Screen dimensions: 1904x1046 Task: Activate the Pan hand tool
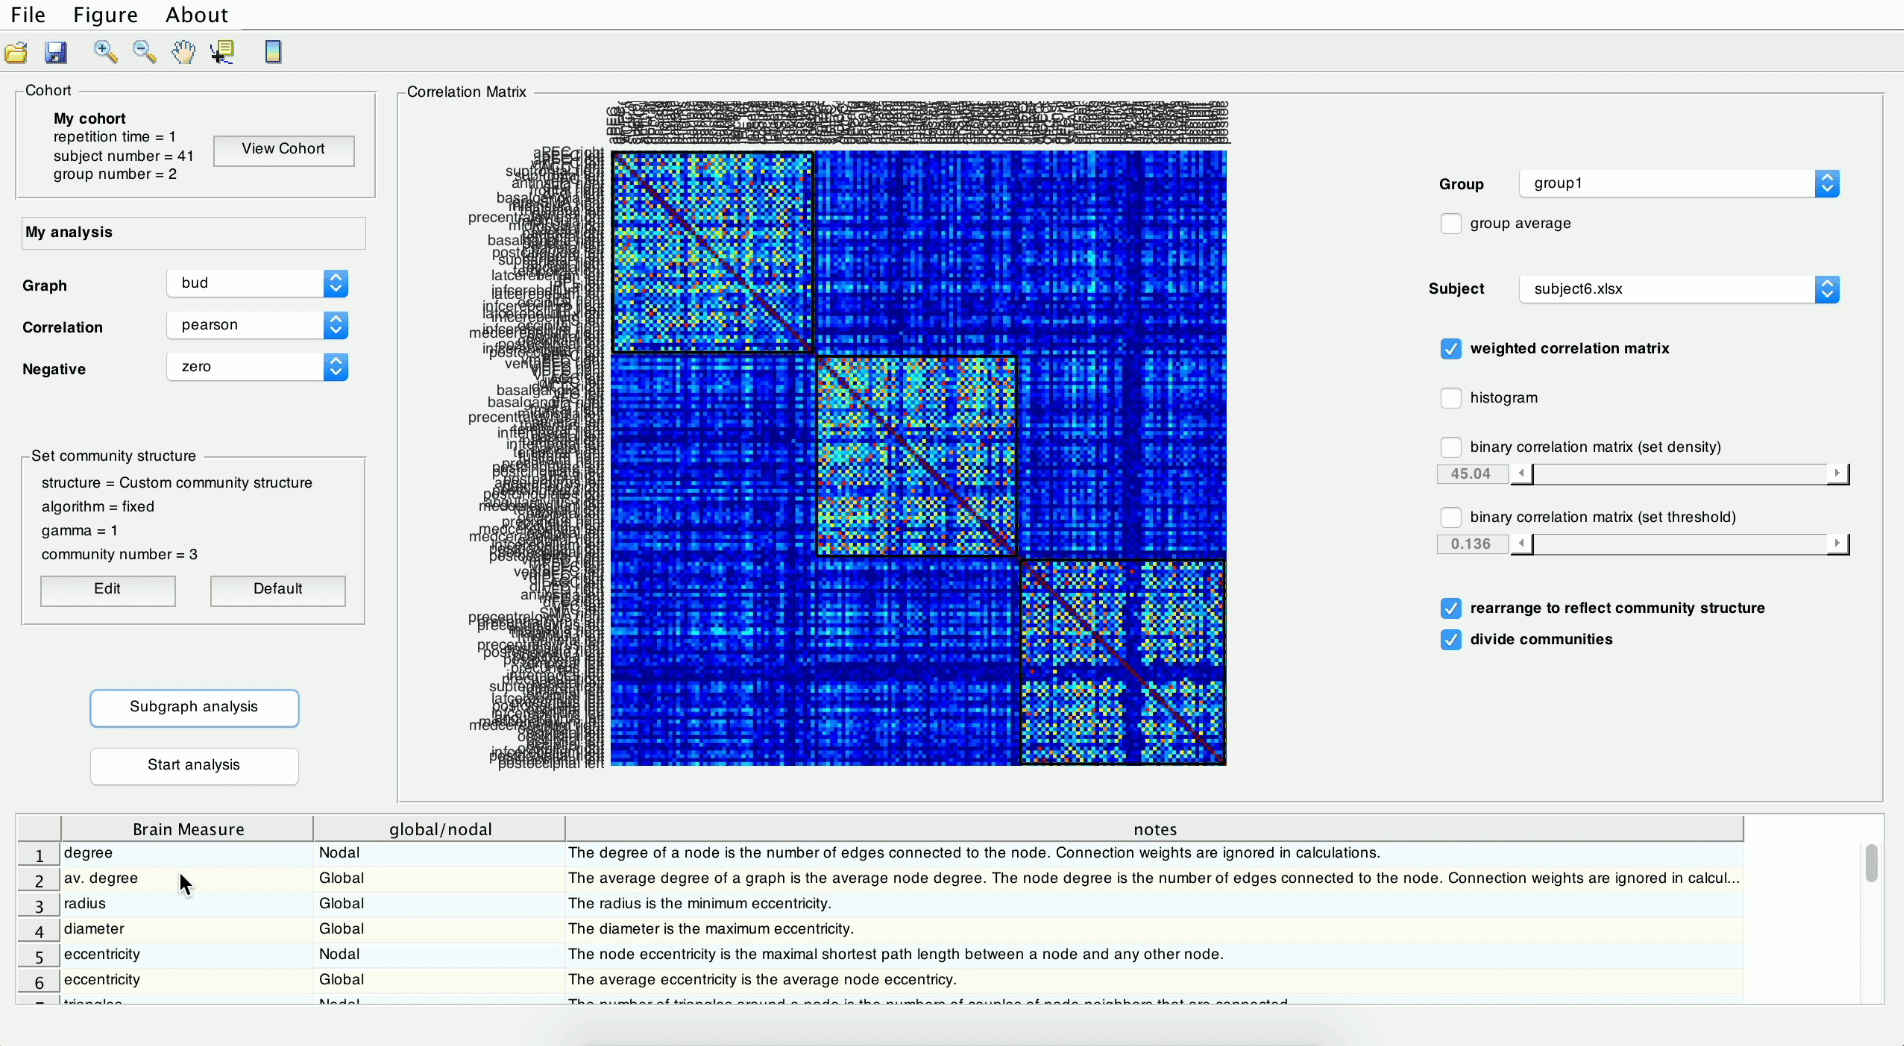184,52
